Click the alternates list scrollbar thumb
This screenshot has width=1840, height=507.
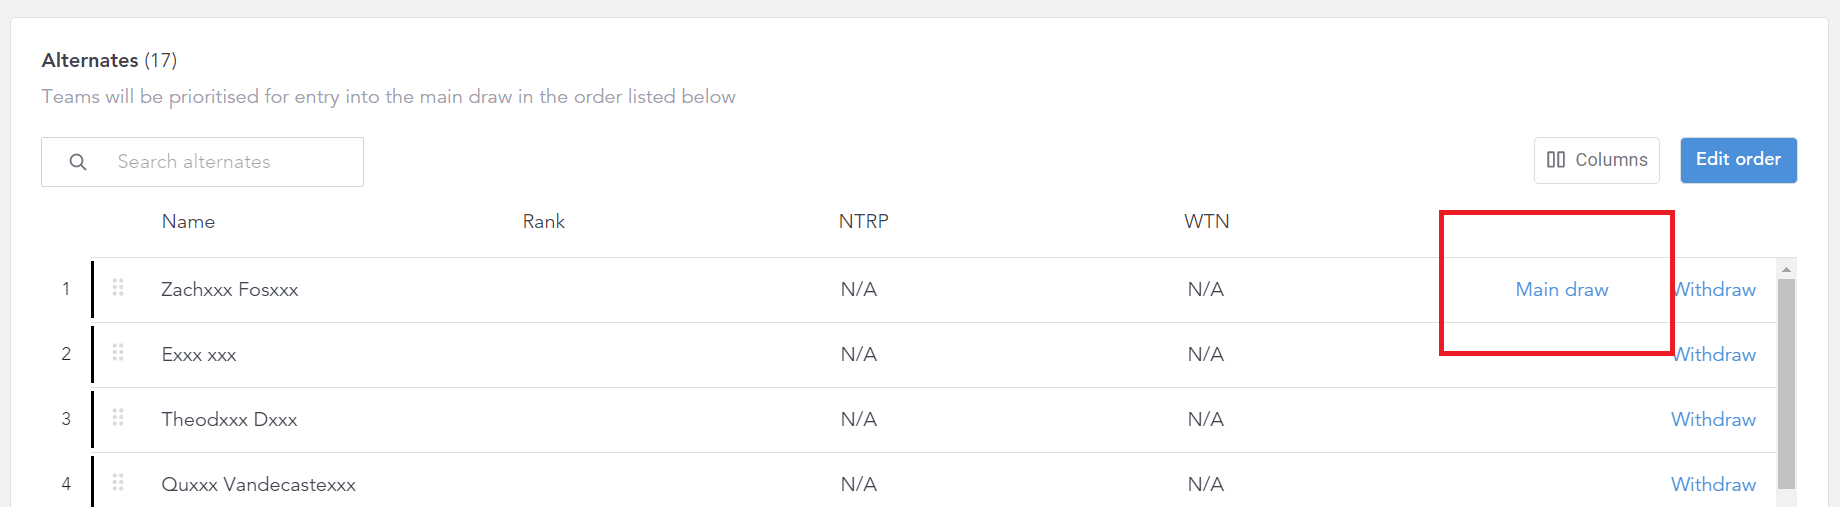[x=1786, y=384]
